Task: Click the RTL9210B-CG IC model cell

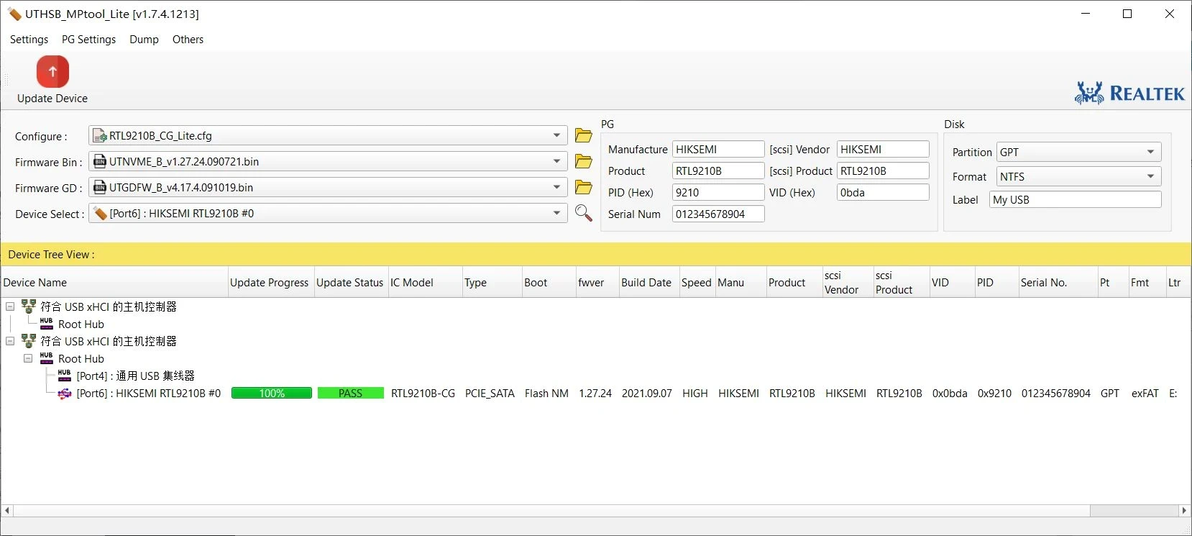Action: click(423, 393)
